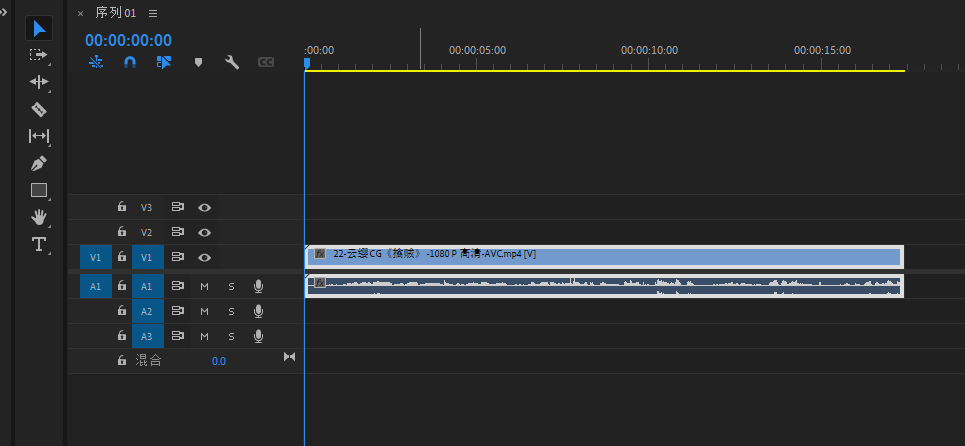The width and height of the screenshot is (965, 446).
Task: Choose the Ripple Edit tool
Action: pos(39,82)
